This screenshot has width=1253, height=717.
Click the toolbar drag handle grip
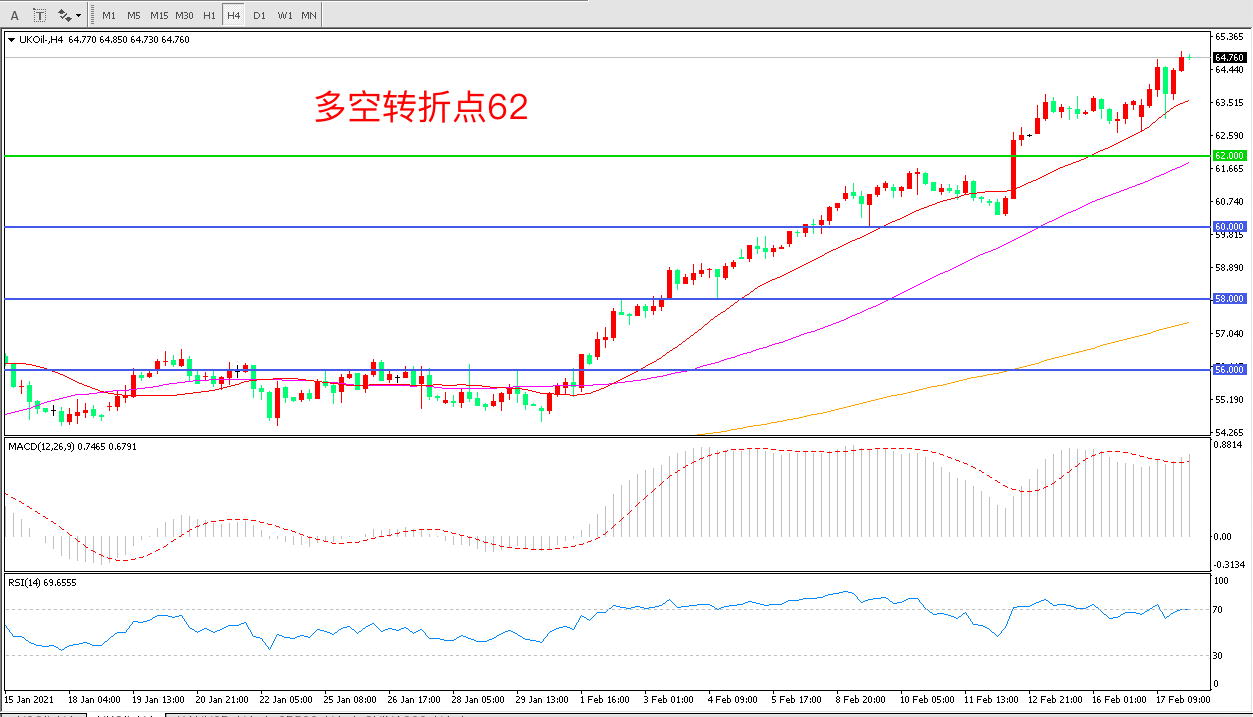(93, 15)
